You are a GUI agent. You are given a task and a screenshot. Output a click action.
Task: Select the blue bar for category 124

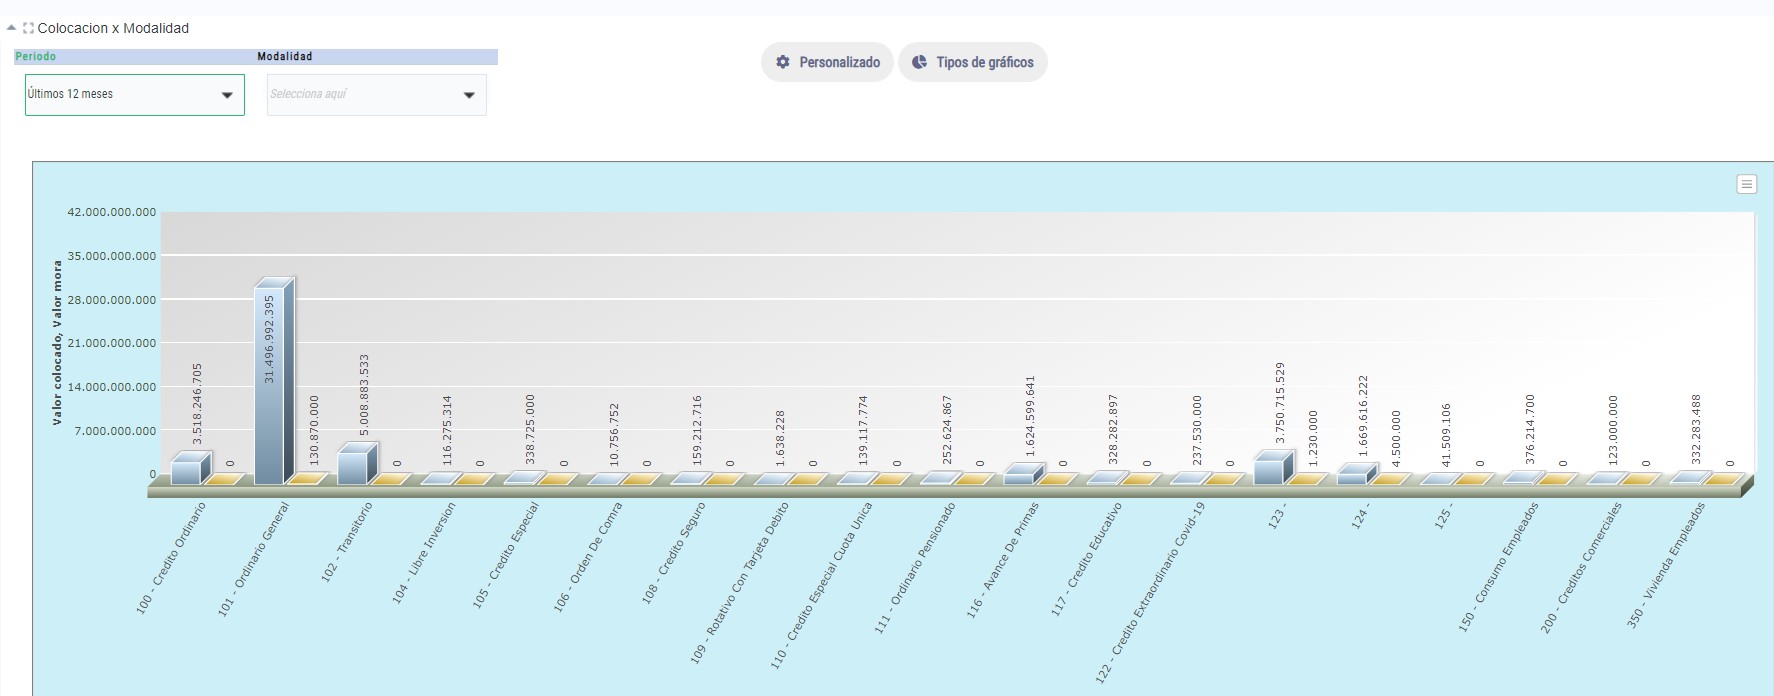1353,477
